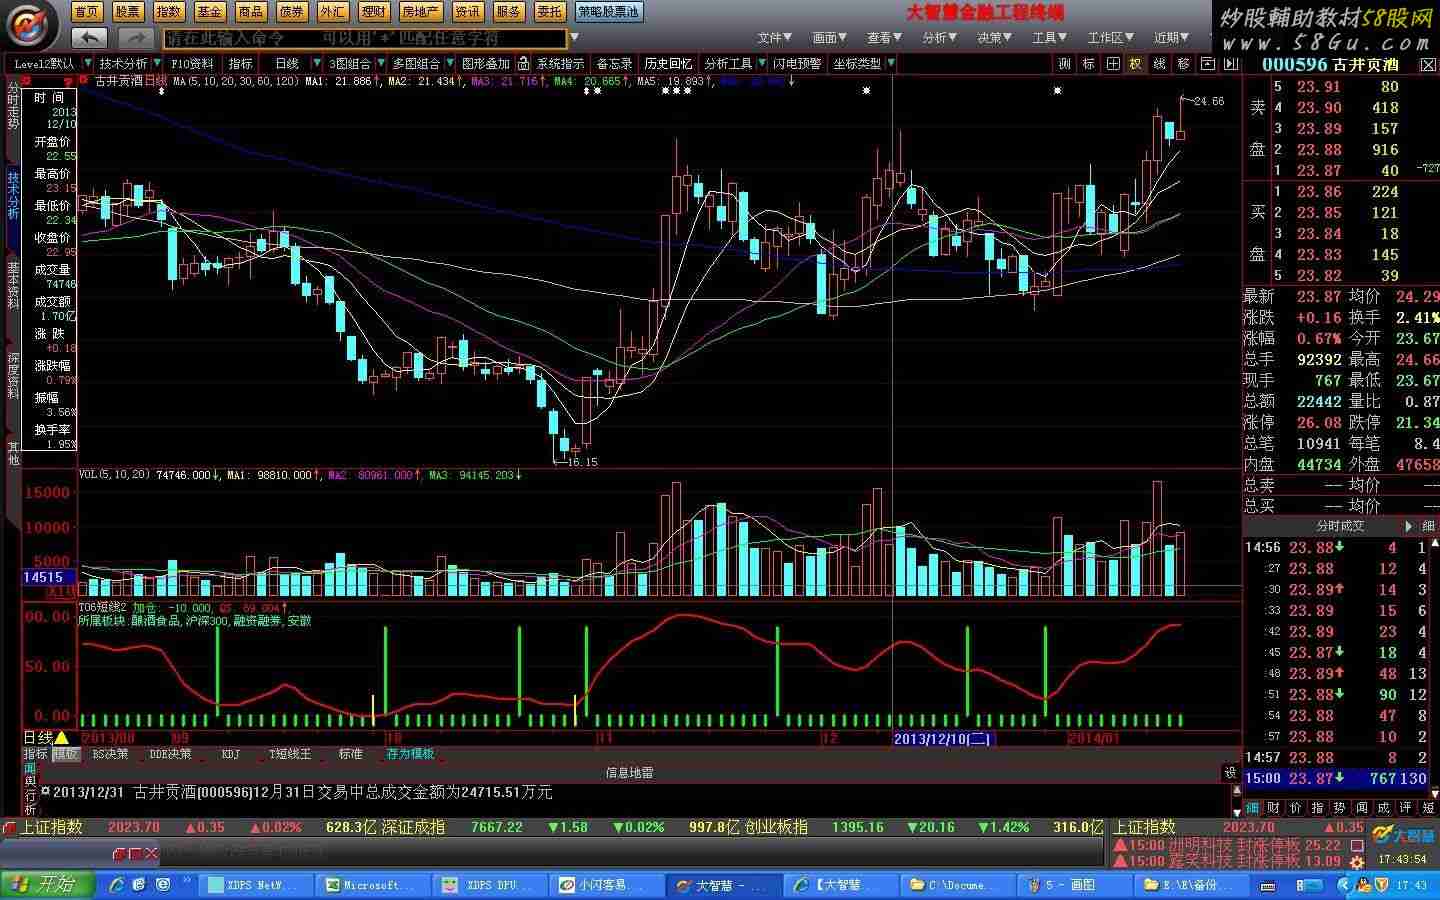1440x900 pixels.
Task: Switch to the T短线王 indicator tab
Action: tap(291, 754)
